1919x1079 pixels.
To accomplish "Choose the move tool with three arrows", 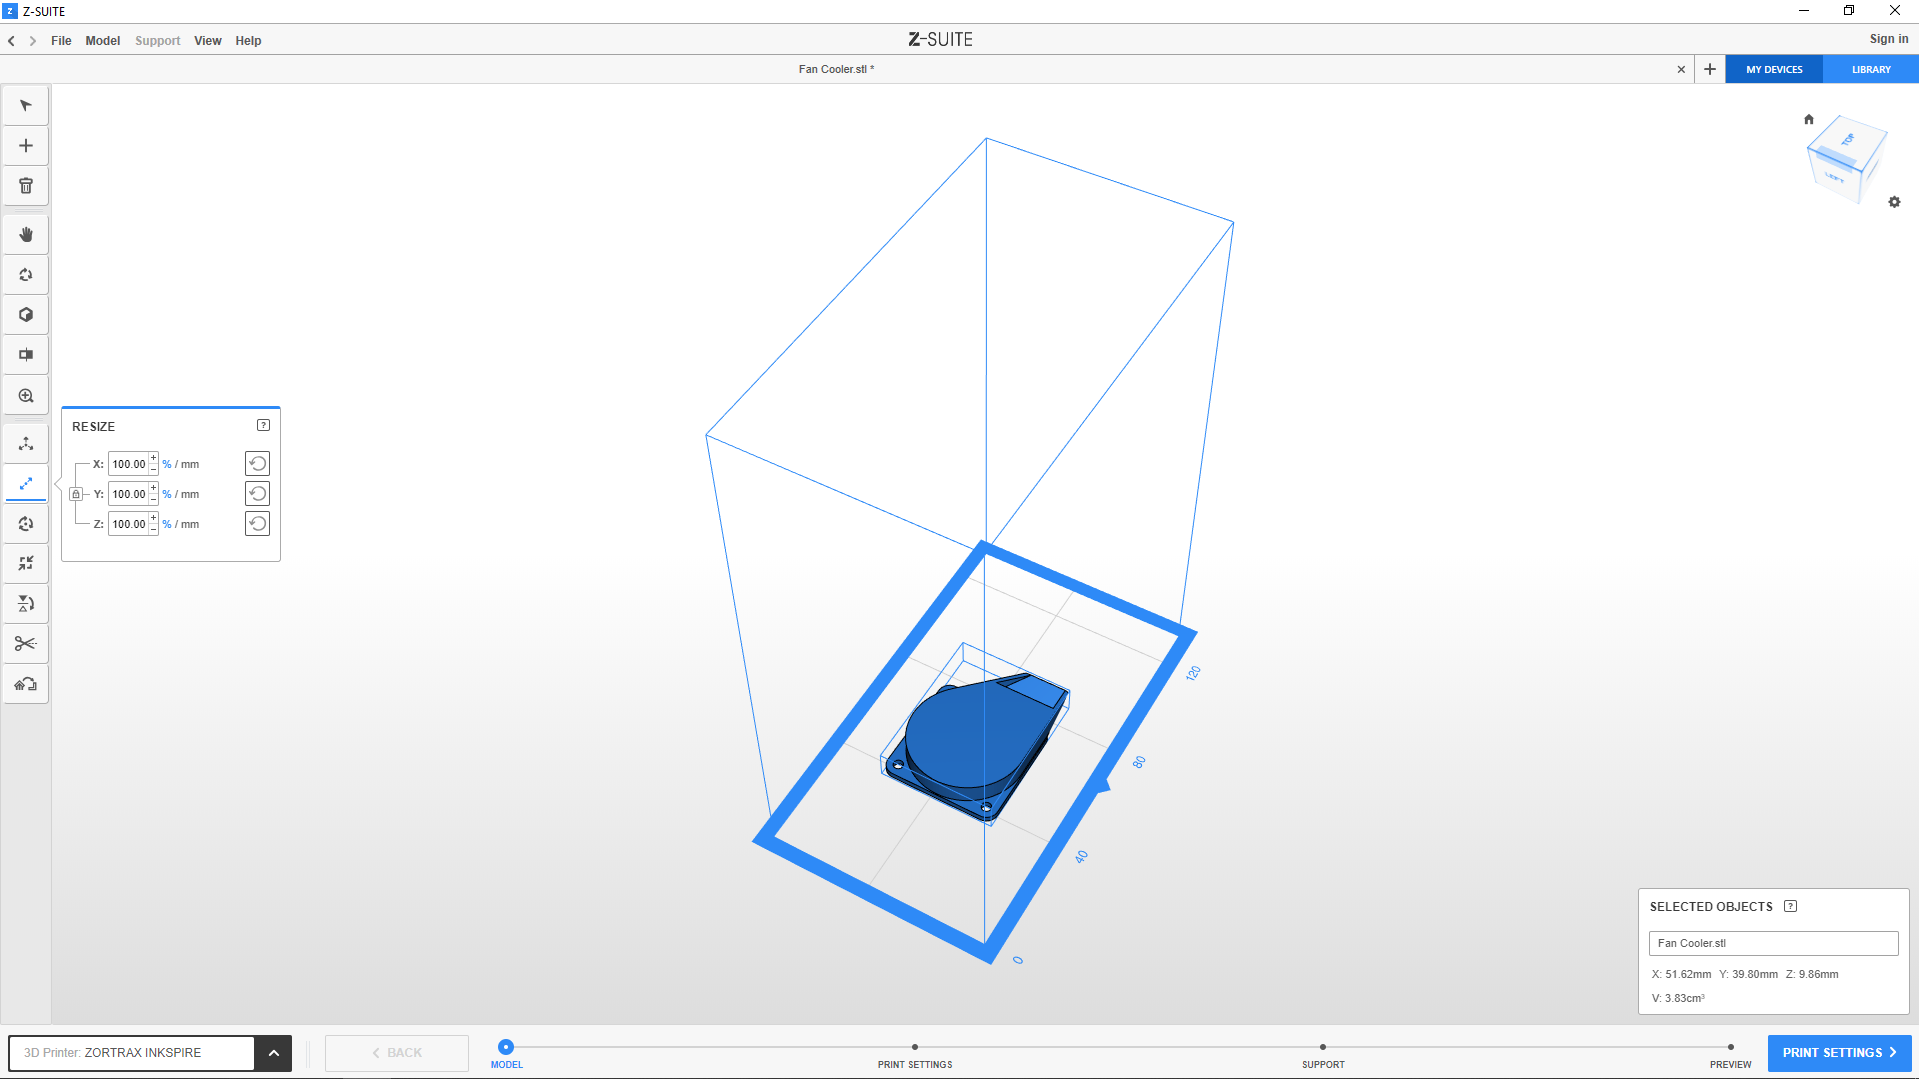I will (26, 444).
